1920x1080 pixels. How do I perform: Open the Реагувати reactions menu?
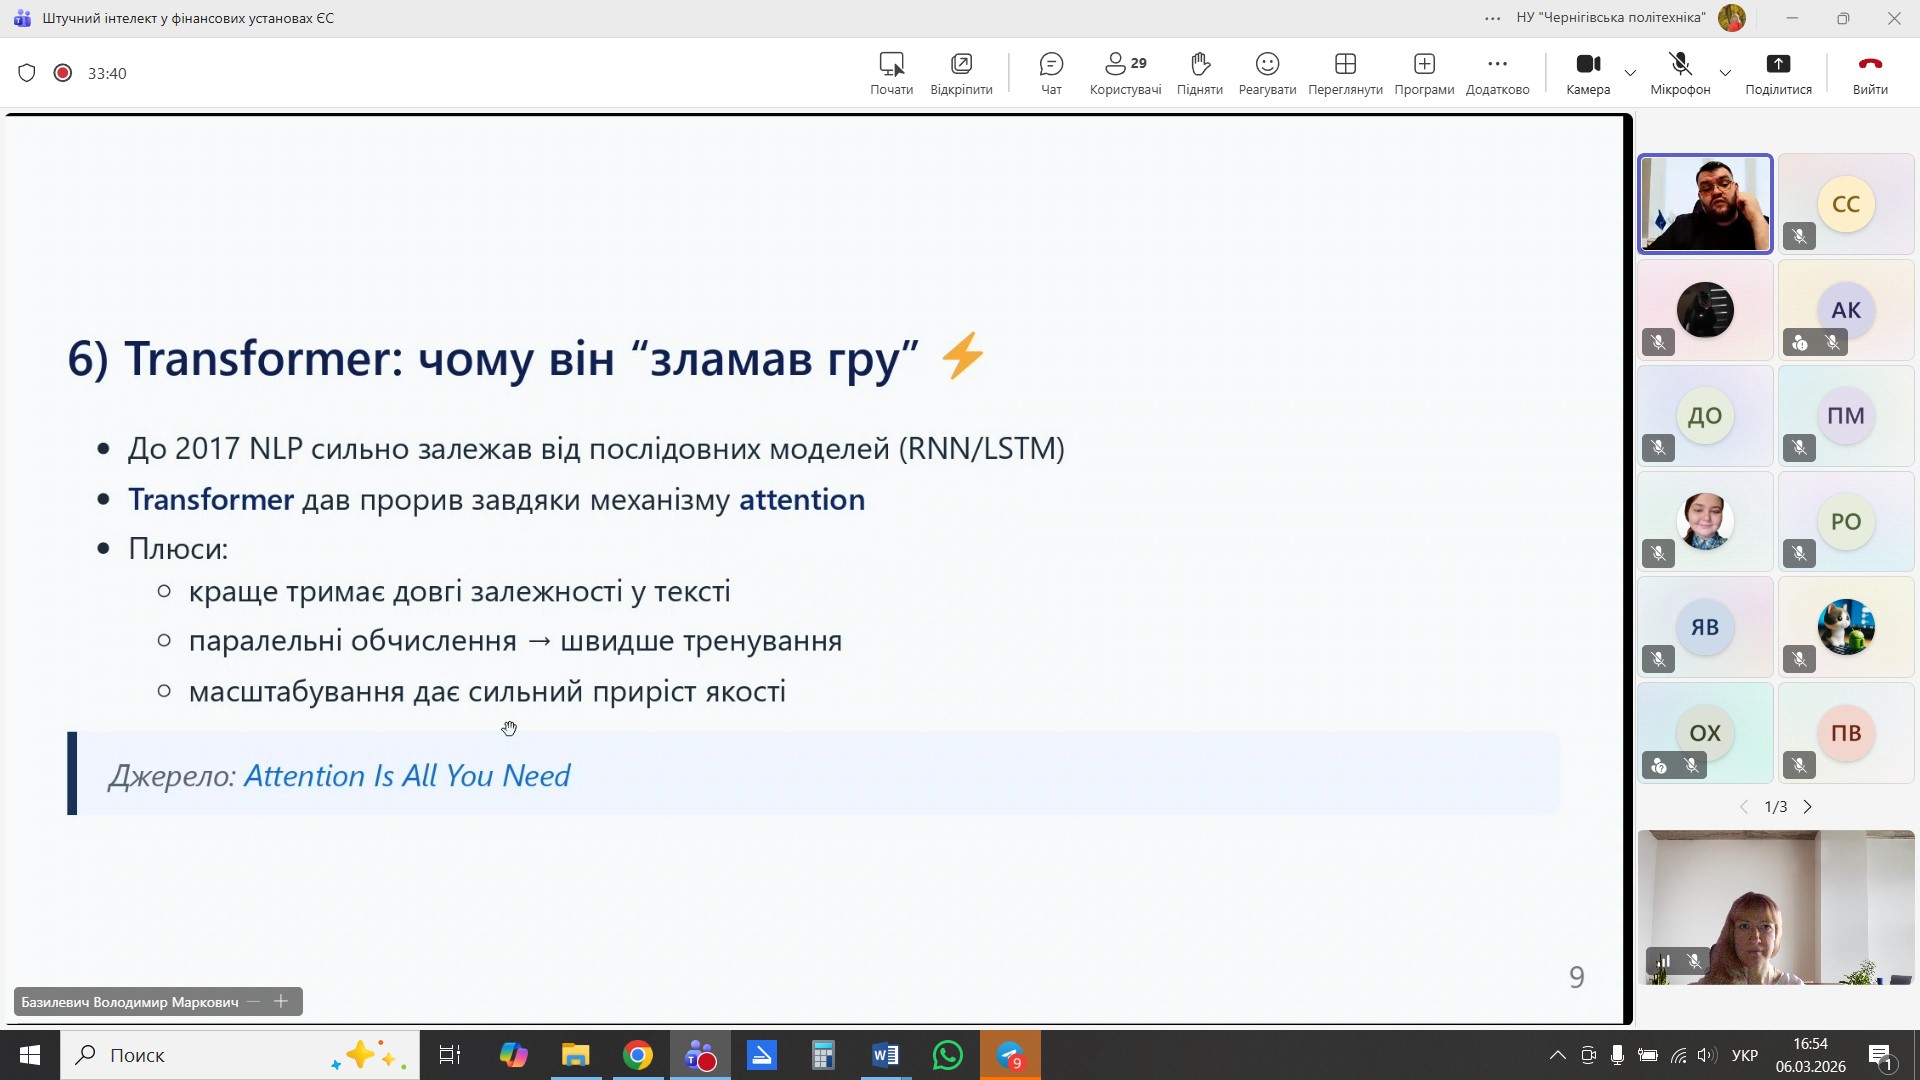click(x=1267, y=73)
